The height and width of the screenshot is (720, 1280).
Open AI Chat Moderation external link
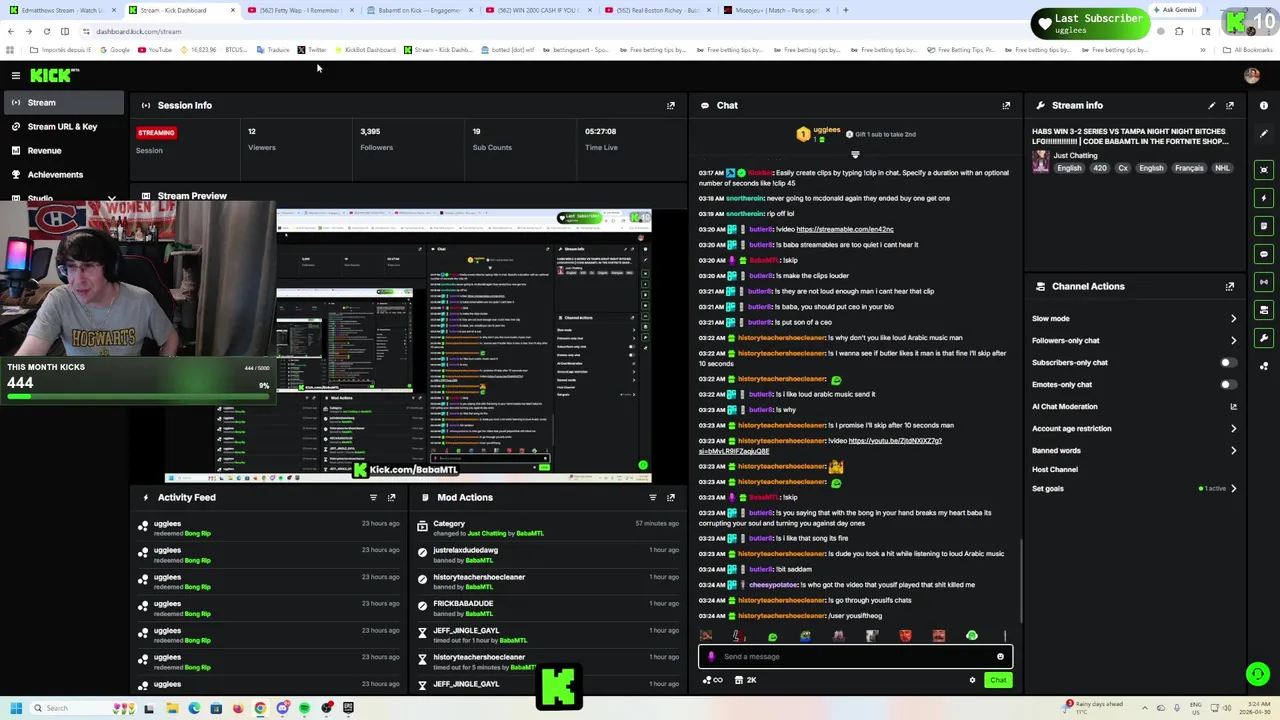(1233, 407)
